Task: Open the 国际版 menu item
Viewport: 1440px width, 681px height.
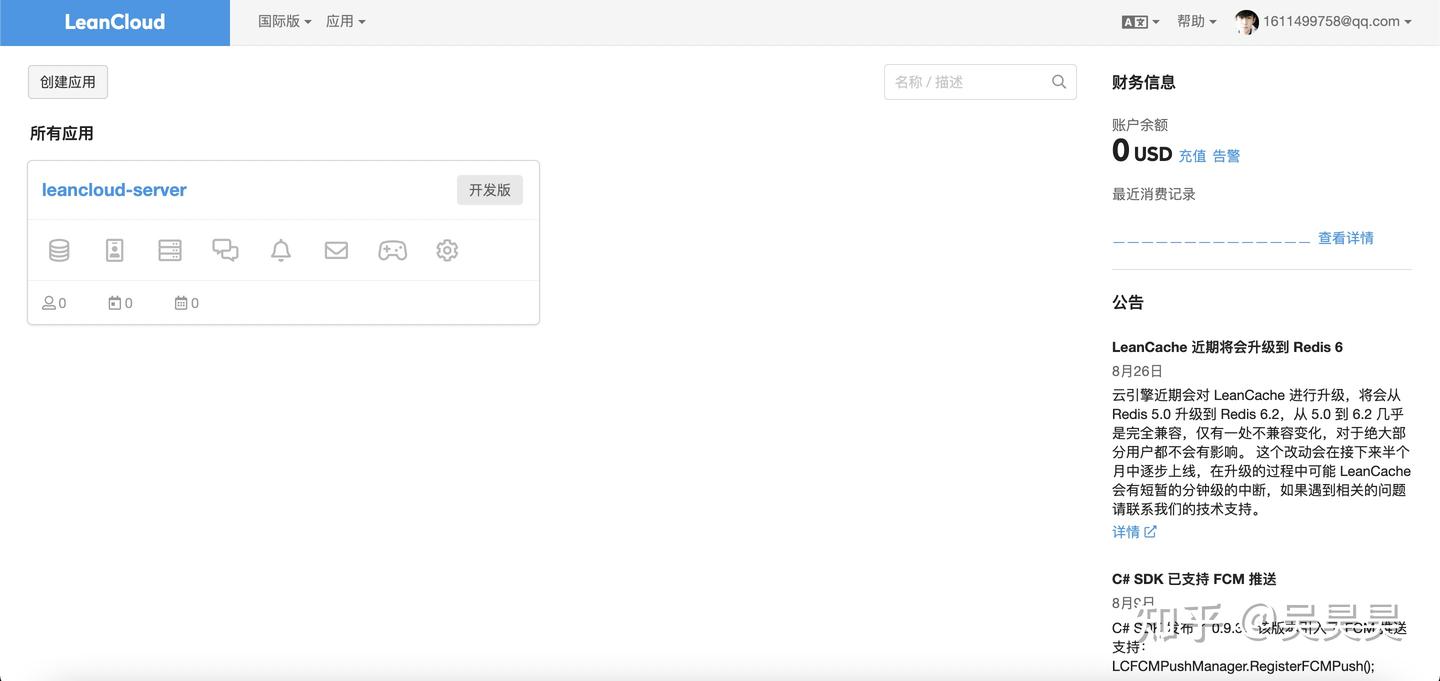Action: [283, 20]
